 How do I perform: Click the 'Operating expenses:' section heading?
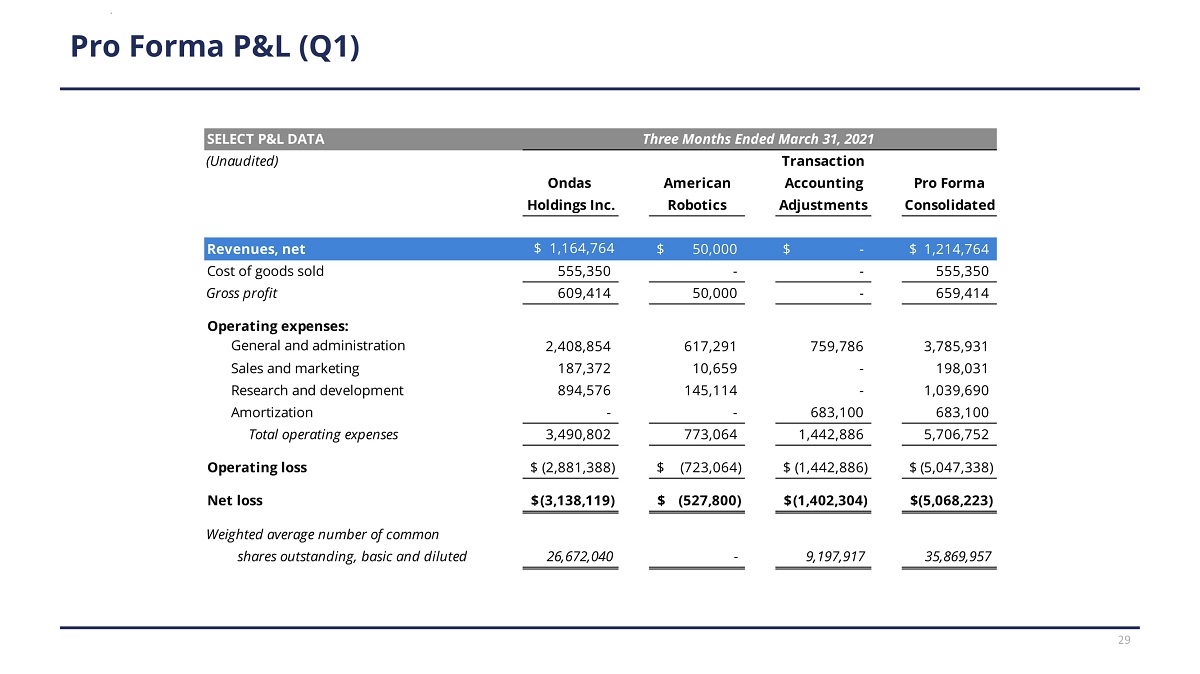point(263,326)
